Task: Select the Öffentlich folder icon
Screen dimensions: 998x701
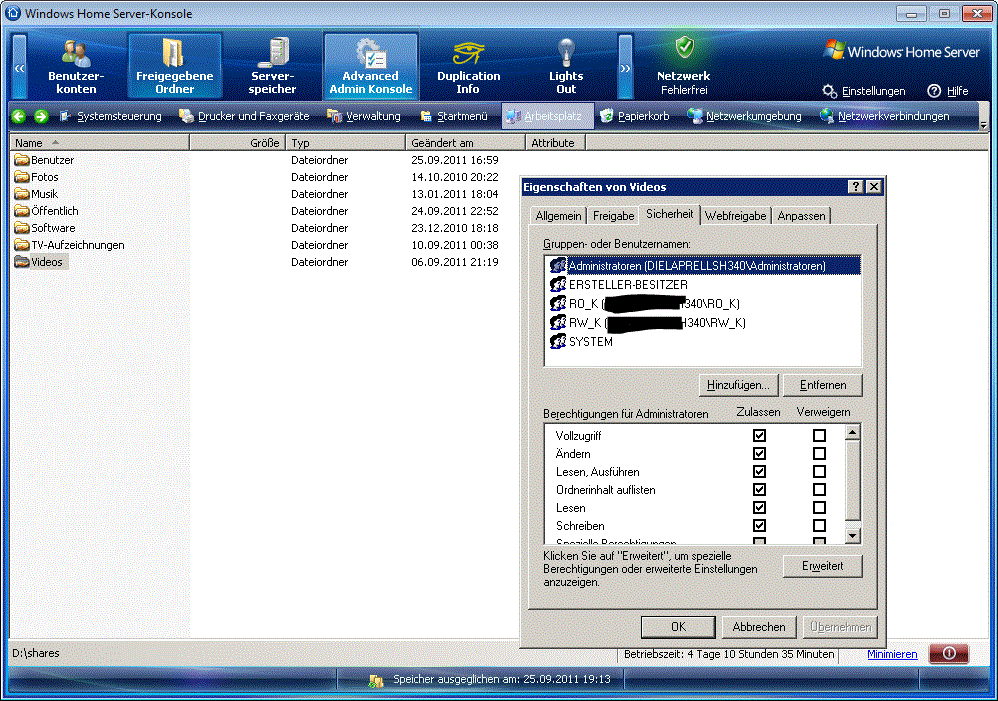Action: click(22, 211)
